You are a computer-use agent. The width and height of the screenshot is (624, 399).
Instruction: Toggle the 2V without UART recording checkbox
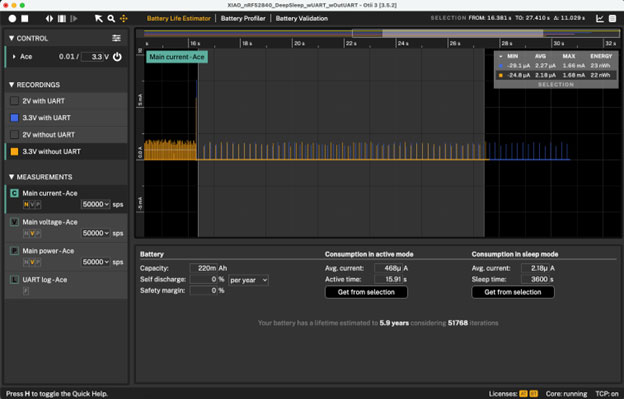click(14, 135)
